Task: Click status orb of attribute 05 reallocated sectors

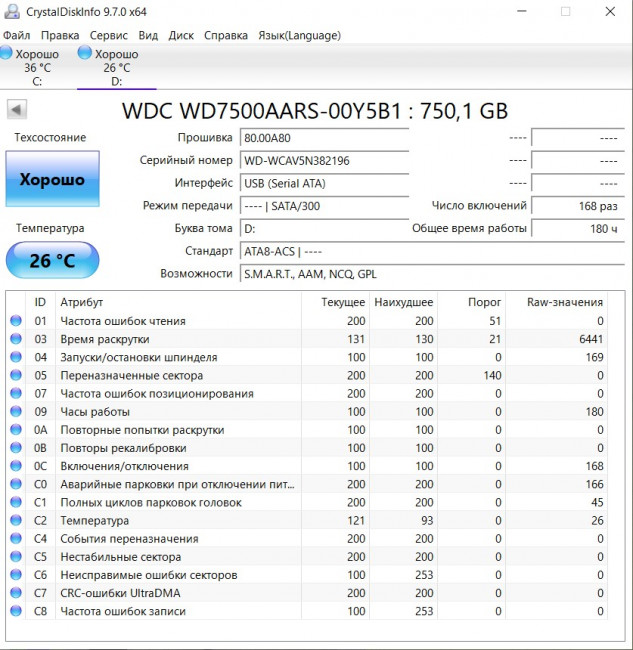Action: (16, 375)
